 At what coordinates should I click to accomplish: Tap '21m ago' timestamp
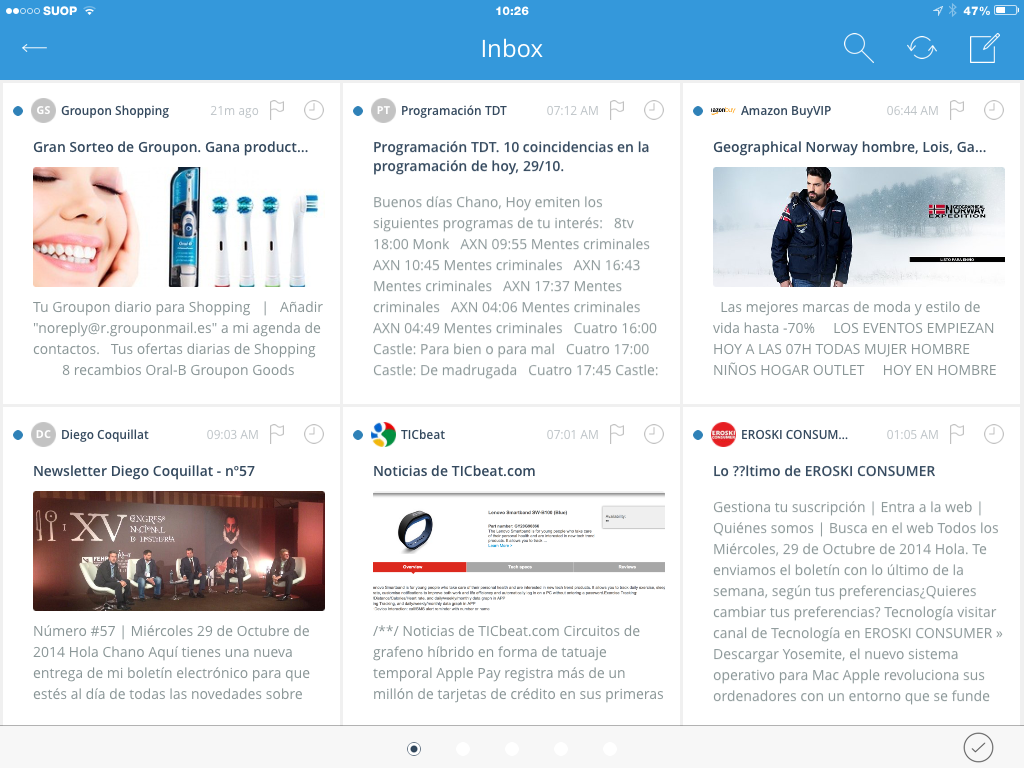click(x=234, y=110)
